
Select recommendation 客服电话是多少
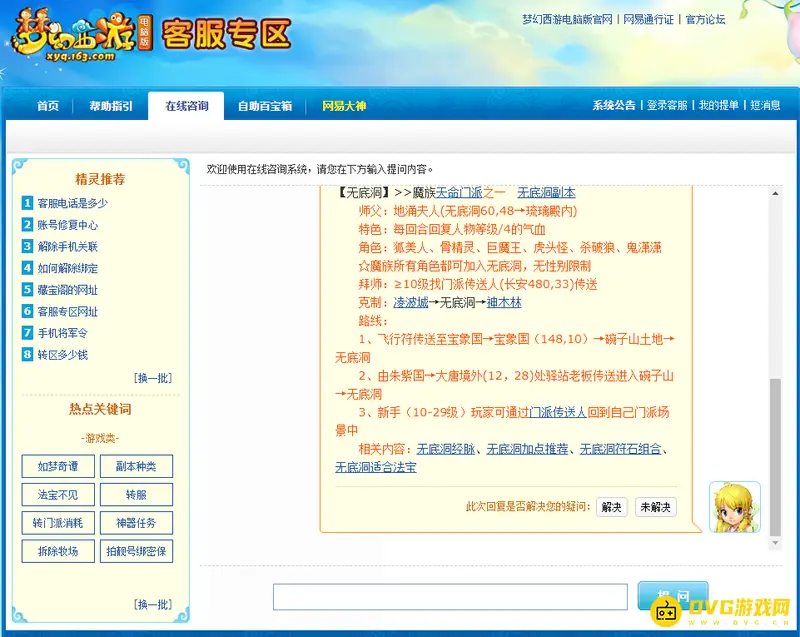click(x=72, y=203)
